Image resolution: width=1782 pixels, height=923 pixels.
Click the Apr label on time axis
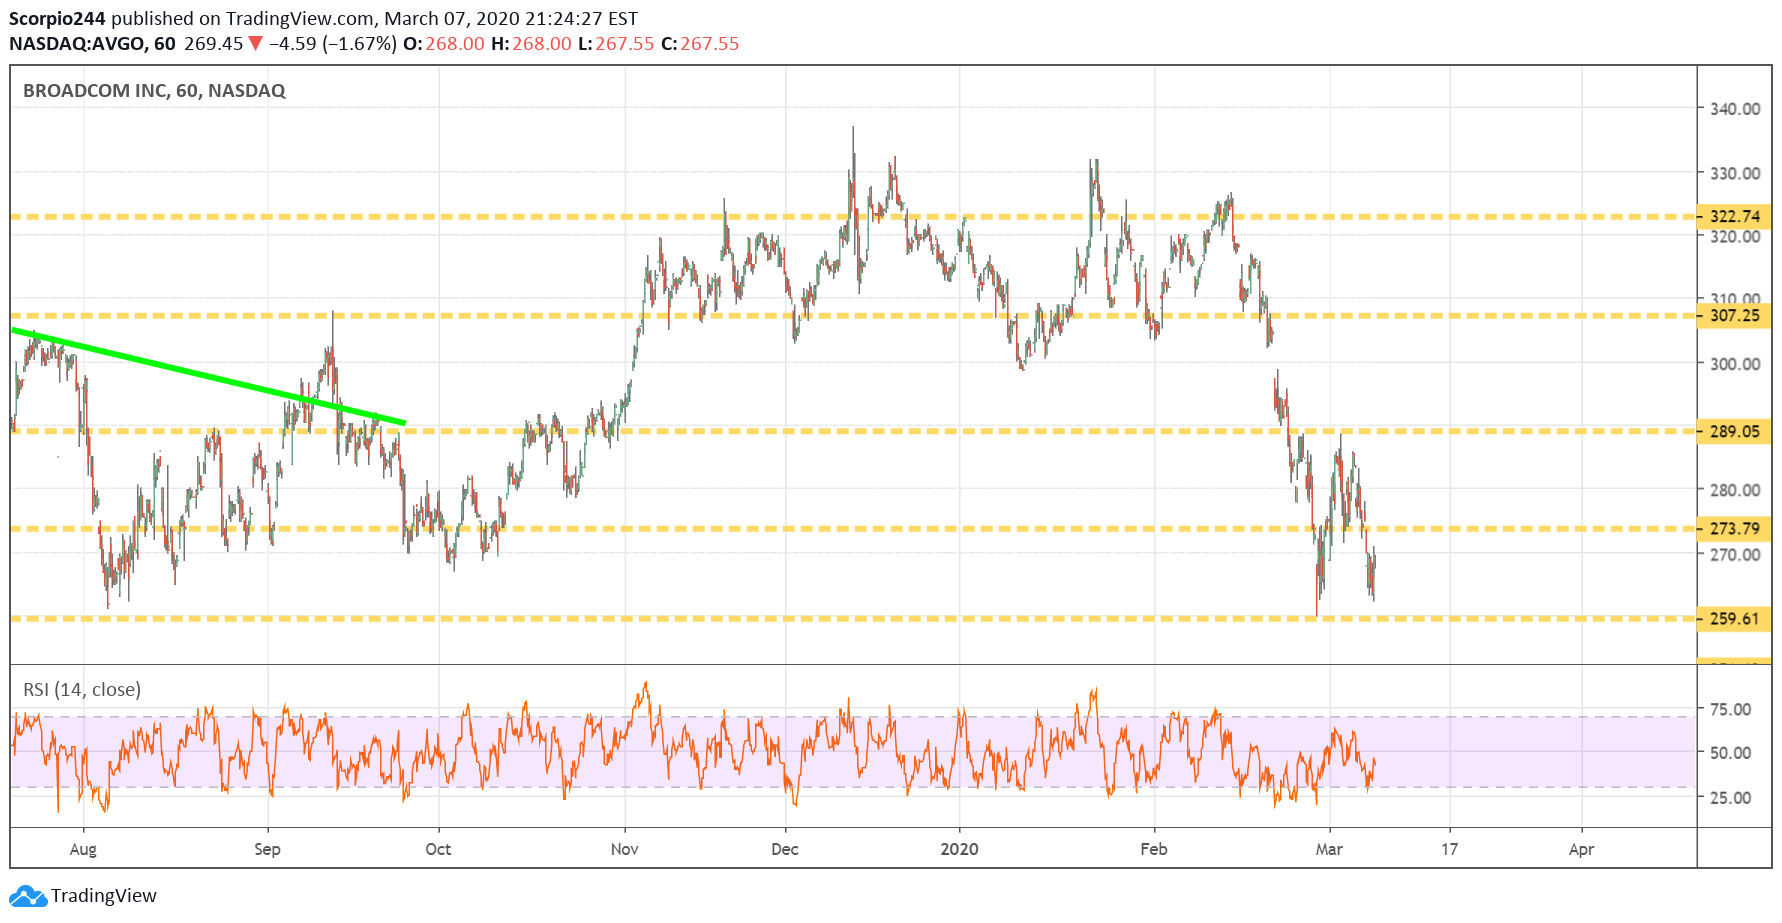[x=1581, y=849]
